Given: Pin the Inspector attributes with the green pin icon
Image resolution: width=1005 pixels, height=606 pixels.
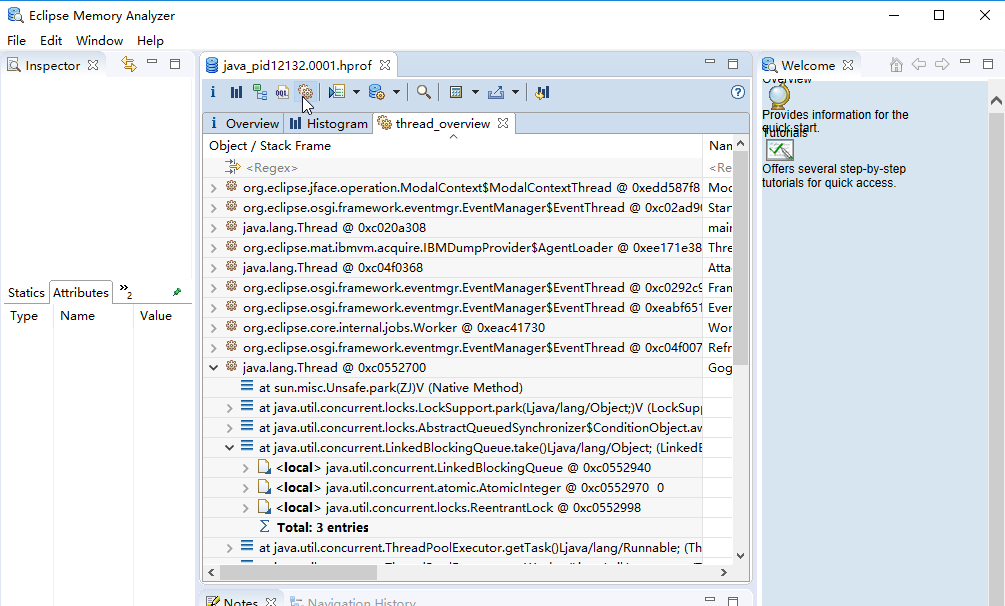Looking at the screenshot, I should (177, 292).
